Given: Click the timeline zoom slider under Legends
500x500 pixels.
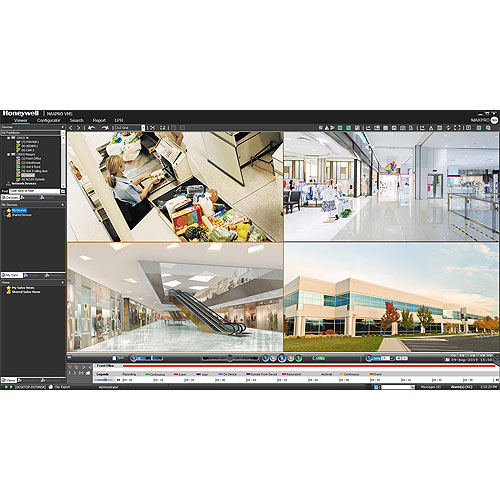Looking at the screenshot, I should click(x=105, y=380).
